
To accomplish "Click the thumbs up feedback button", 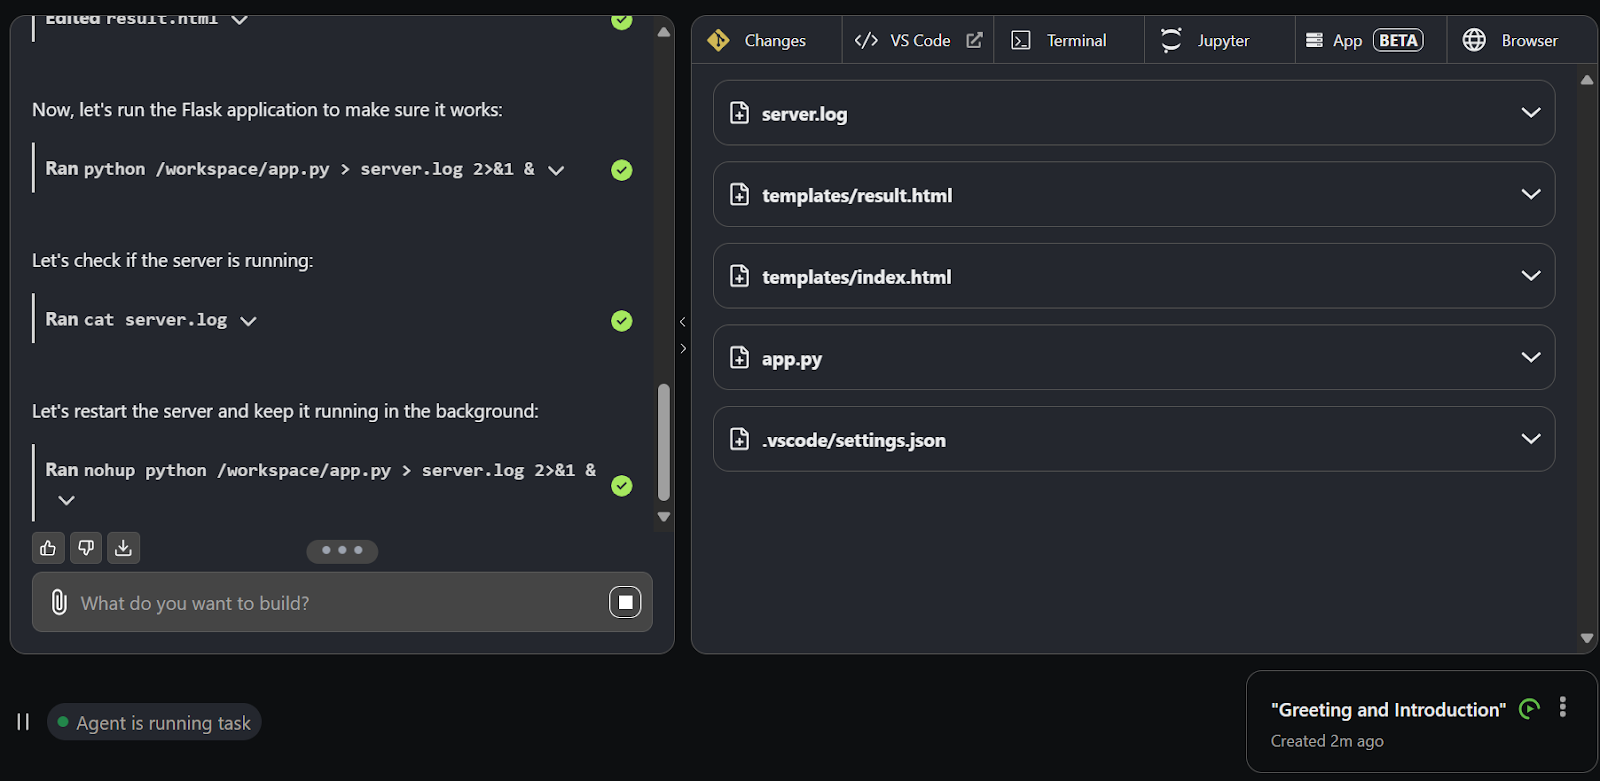I will point(48,548).
